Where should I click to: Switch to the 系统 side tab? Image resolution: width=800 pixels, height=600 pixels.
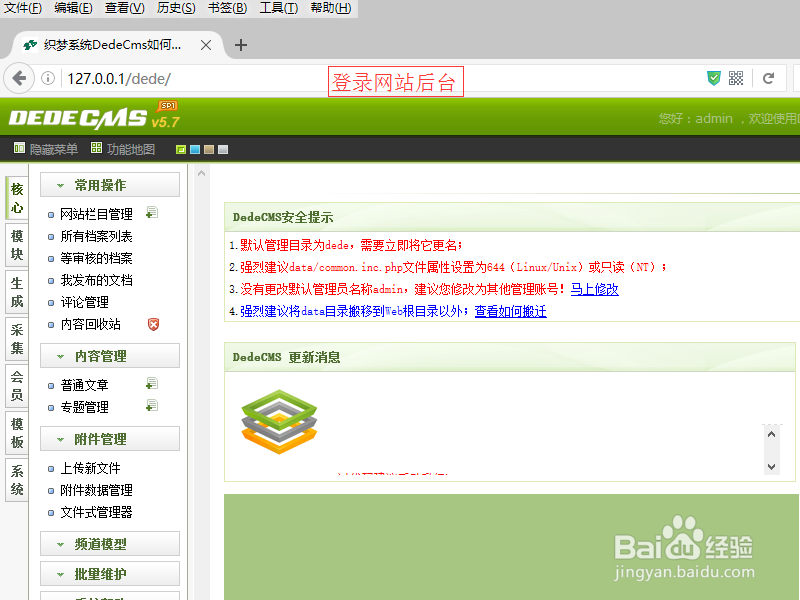(x=17, y=480)
